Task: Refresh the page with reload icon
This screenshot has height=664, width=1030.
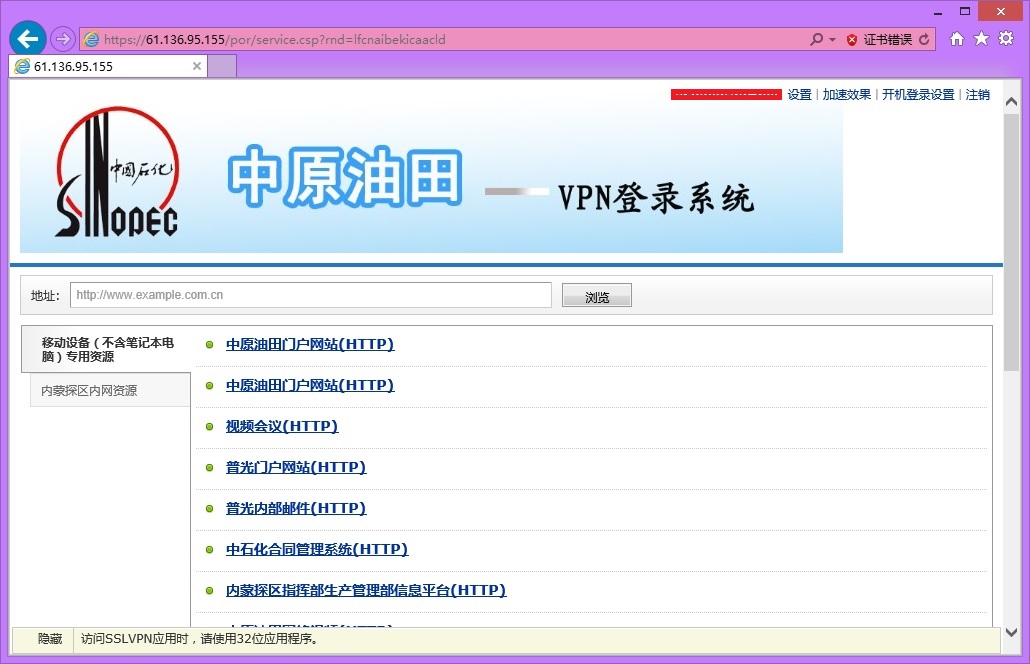Action: coord(924,39)
